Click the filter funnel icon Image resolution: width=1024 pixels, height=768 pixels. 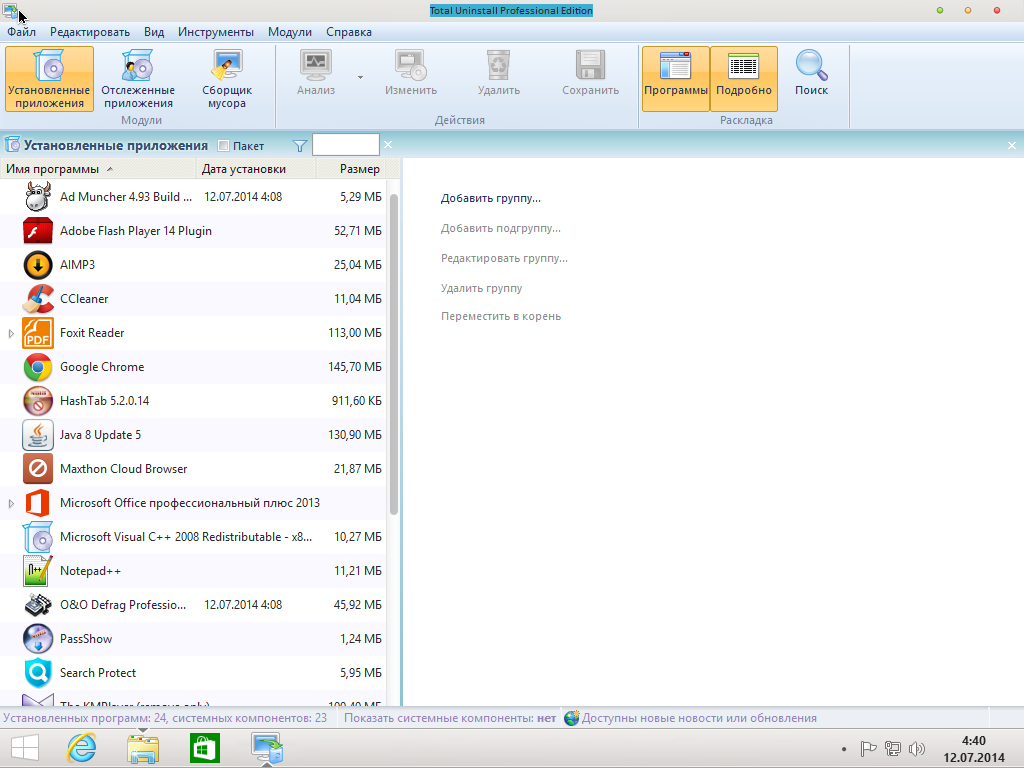coord(299,146)
